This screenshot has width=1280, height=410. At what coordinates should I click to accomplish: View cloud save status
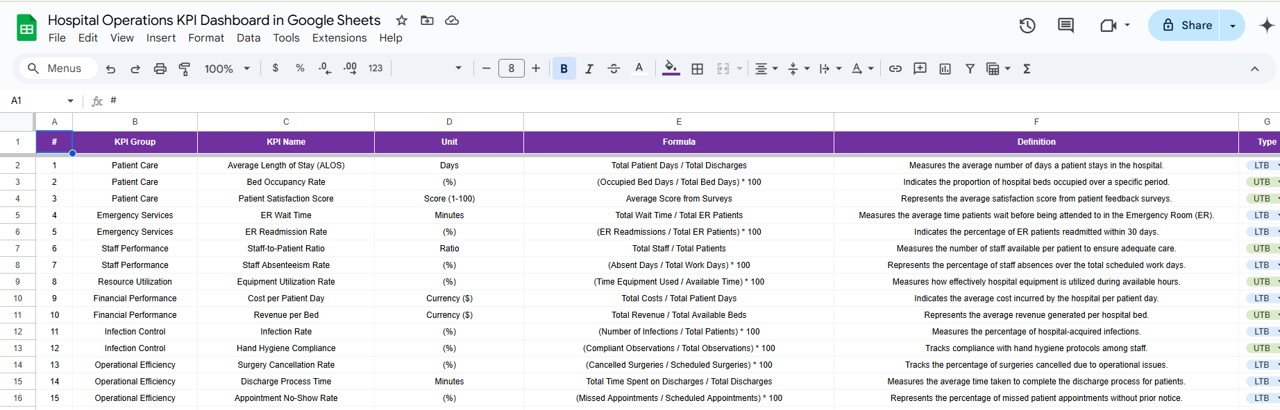[452, 20]
